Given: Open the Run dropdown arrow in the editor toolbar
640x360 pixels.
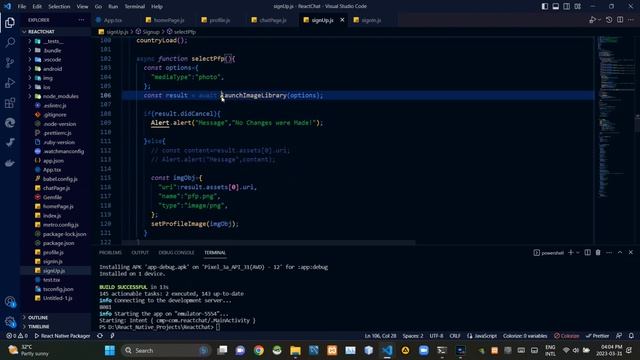Looking at the screenshot, I should pyautogui.click(x=599, y=20).
